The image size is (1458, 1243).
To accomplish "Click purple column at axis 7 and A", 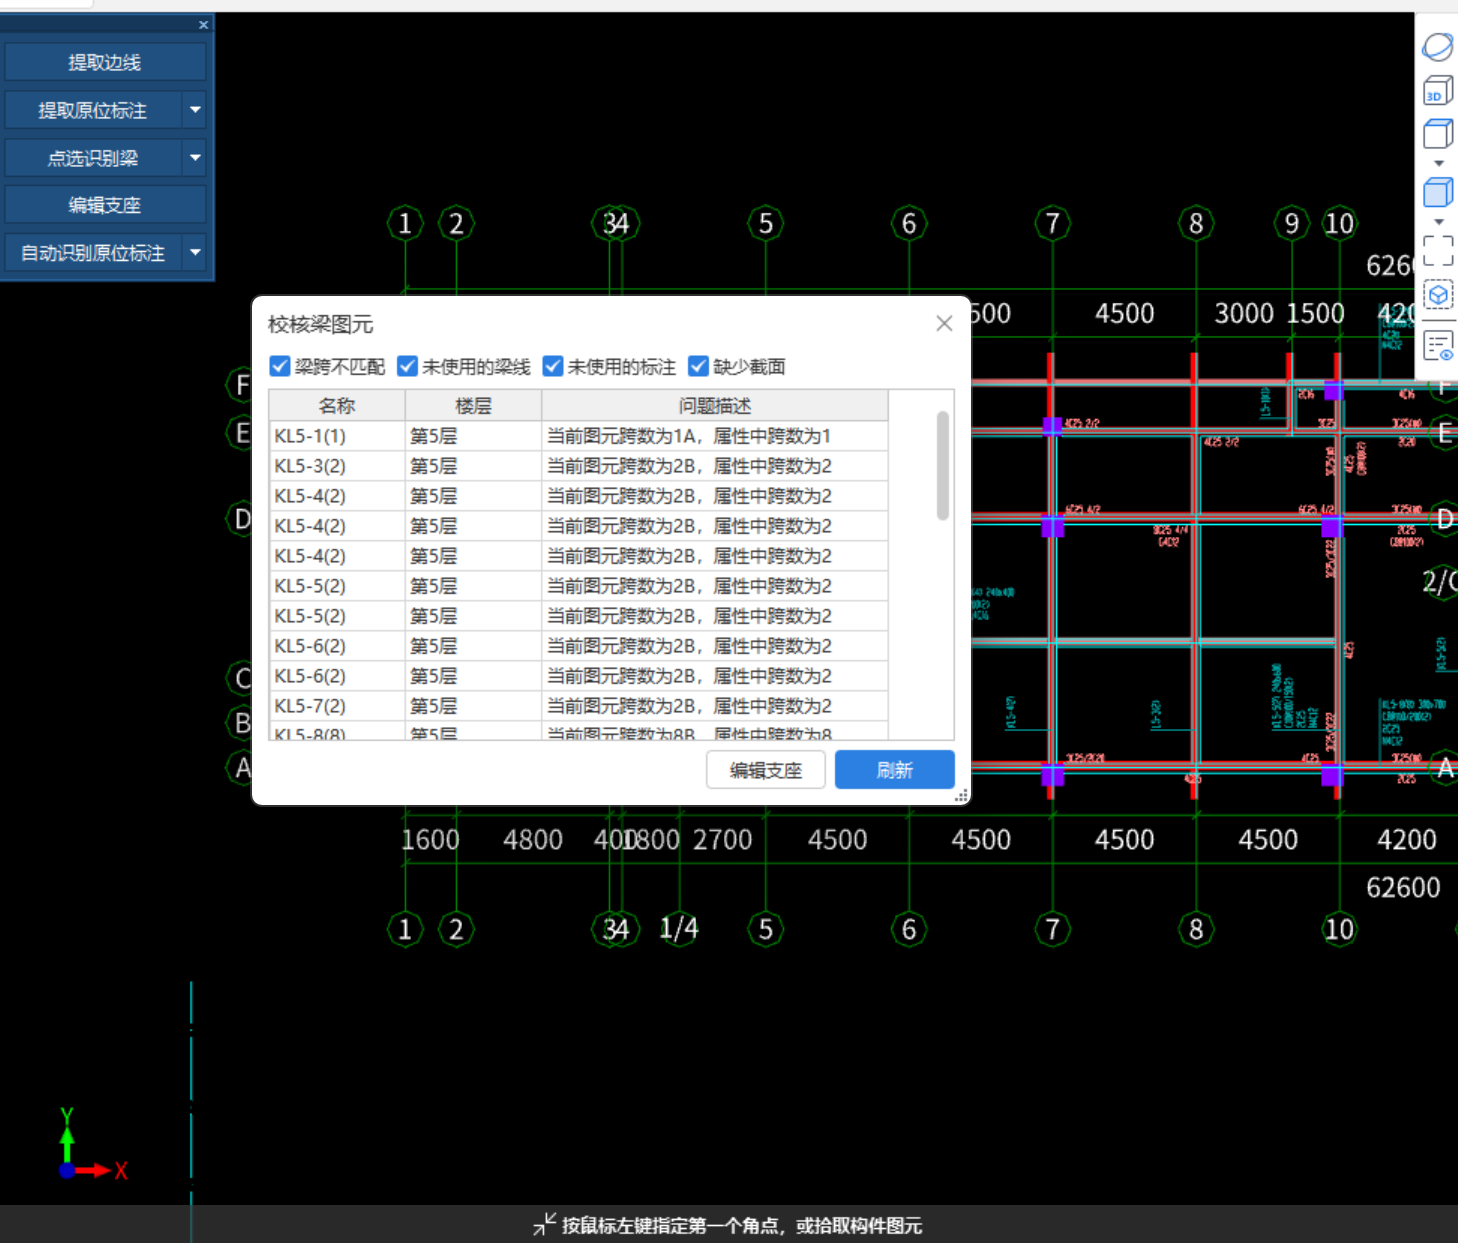I will point(1052,775).
